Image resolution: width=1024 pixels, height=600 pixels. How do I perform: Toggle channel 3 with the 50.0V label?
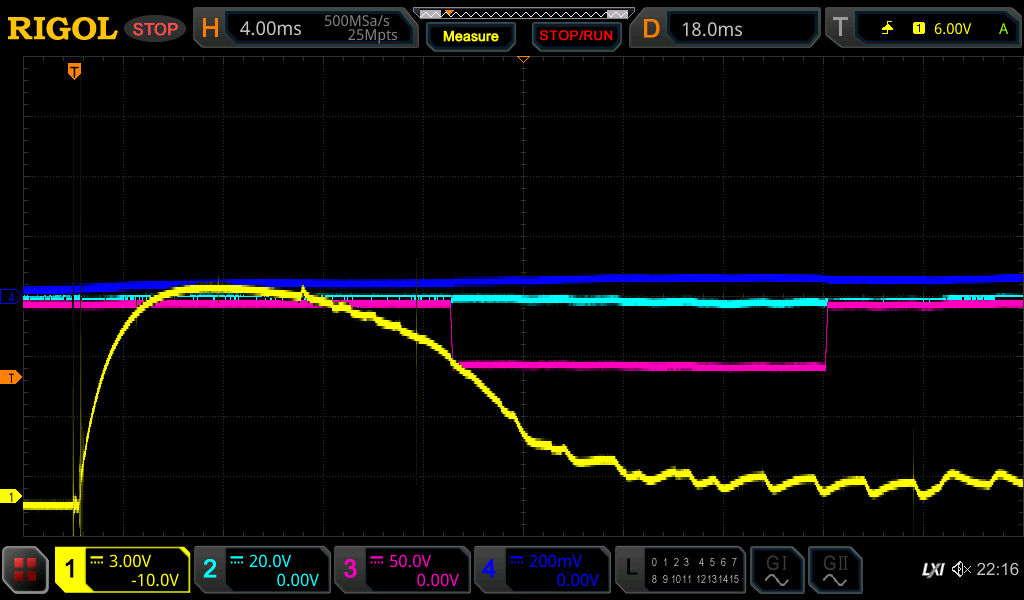(401, 570)
